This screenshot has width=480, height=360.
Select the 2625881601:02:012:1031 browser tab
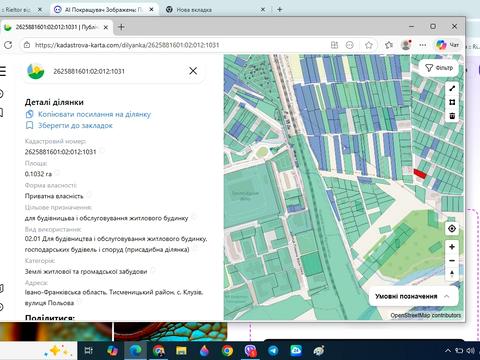pyautogui.click(x=56, y=27)
